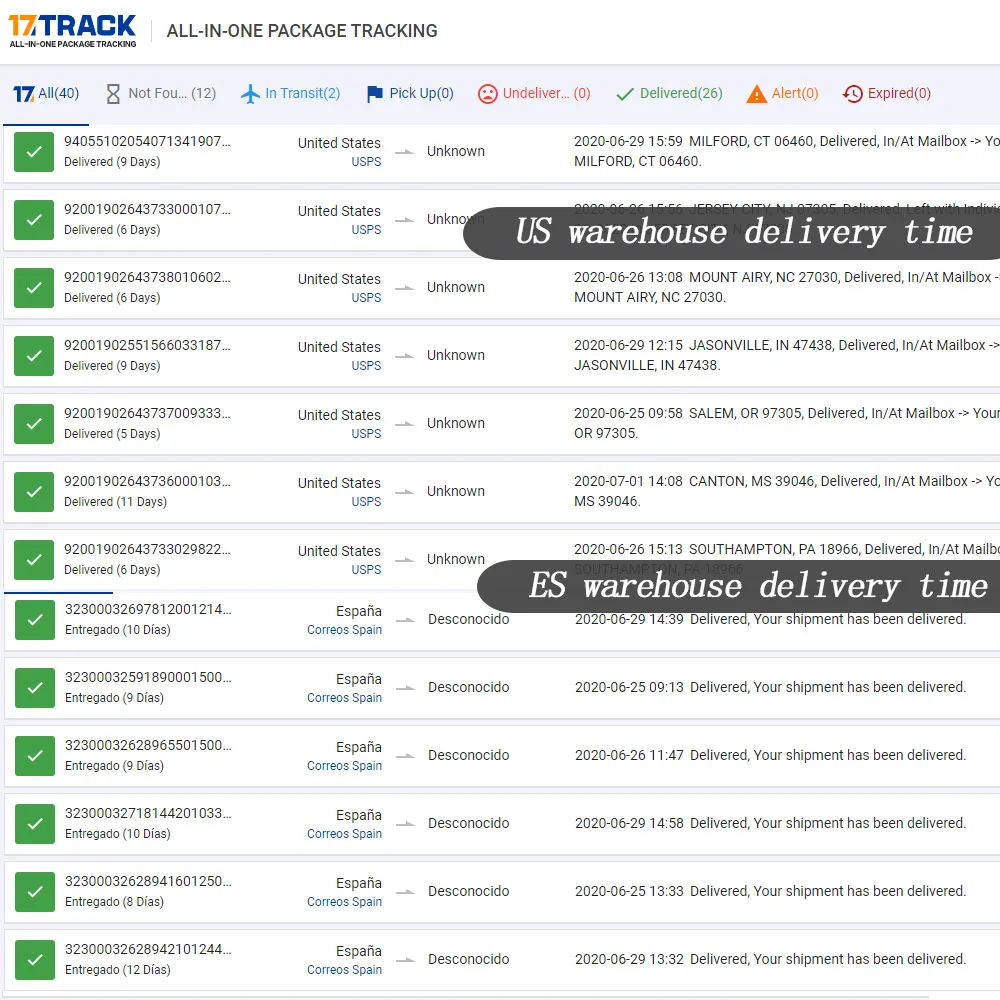Click Correos Spain link for 32300032591890001500
Screen dimensions: 1000x1000
(x=344, y=698)
